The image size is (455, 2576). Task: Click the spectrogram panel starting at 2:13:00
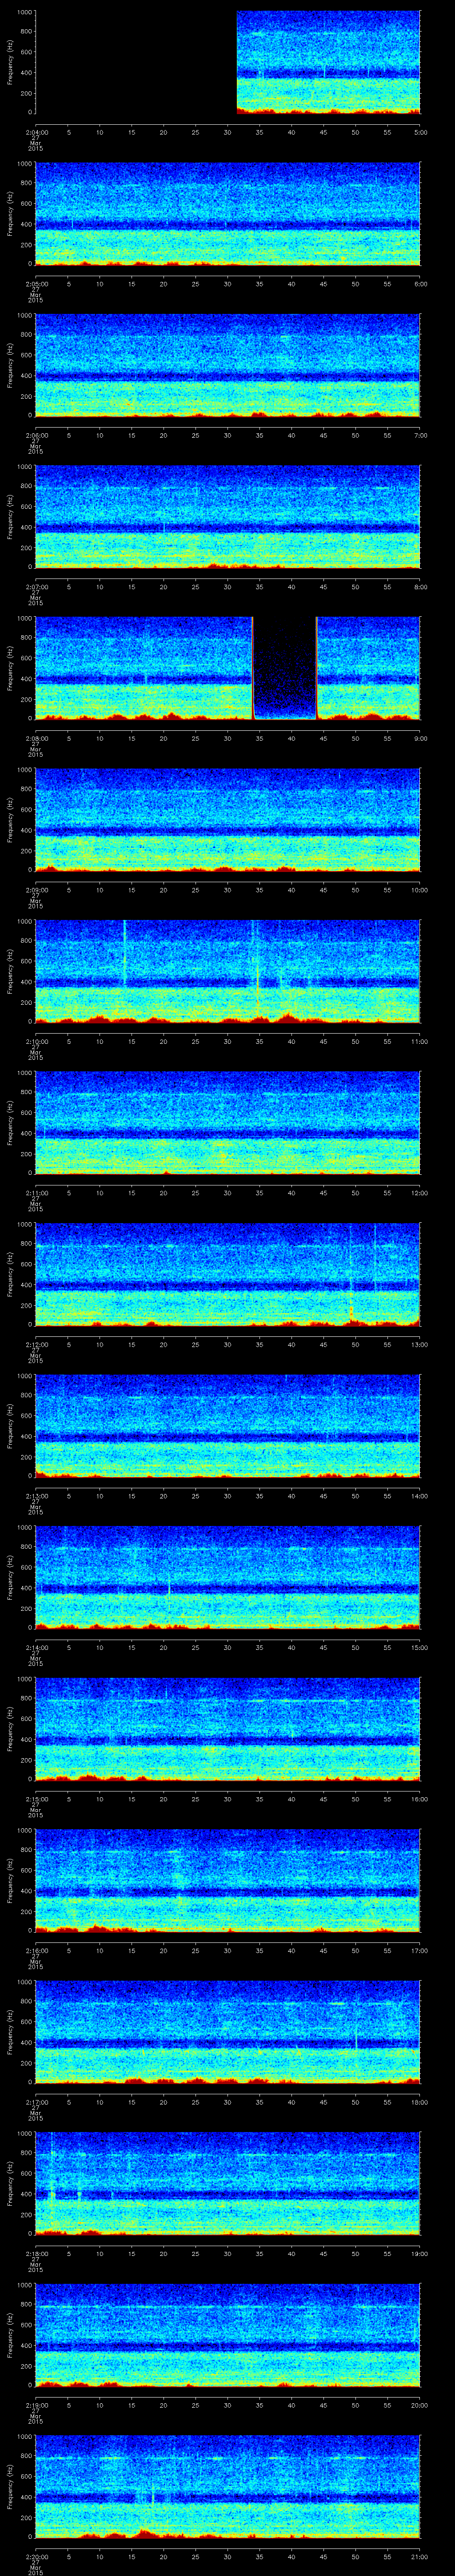(228, 1426)
